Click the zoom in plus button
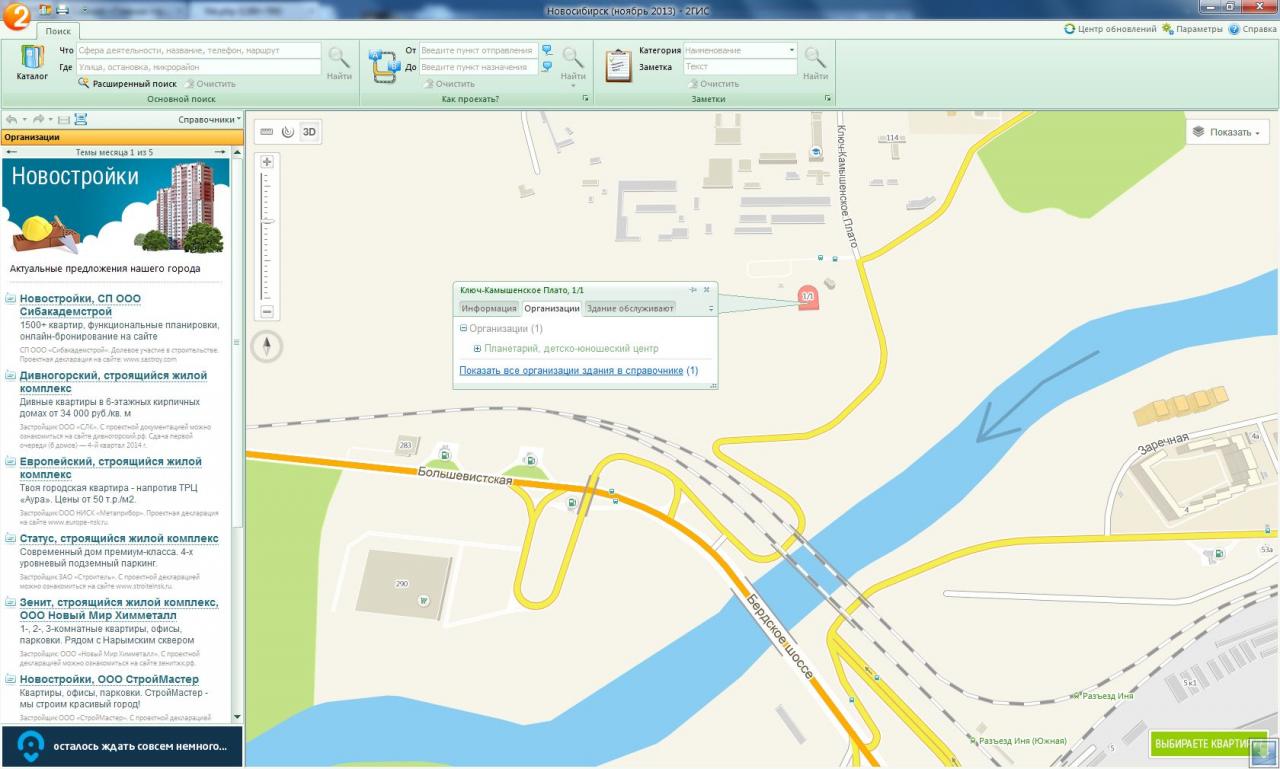Image resolution: width=1280 pixels, height=769 pixels. pyautogui.click(x=267, y=162)
